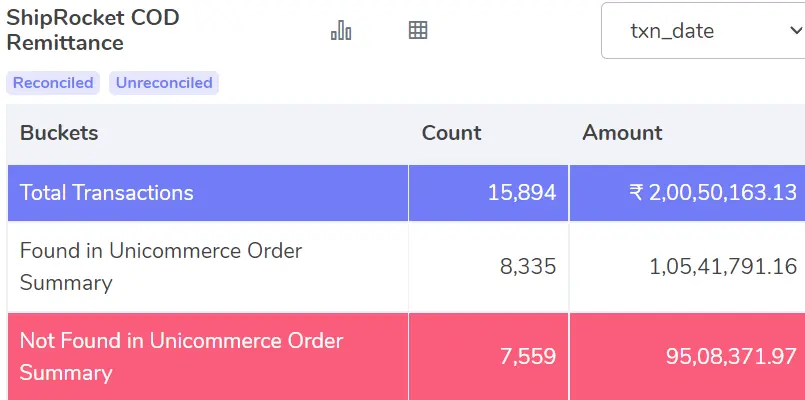
Task: Click the ShipRocket COD Remittance title
Action: point(92,30)
